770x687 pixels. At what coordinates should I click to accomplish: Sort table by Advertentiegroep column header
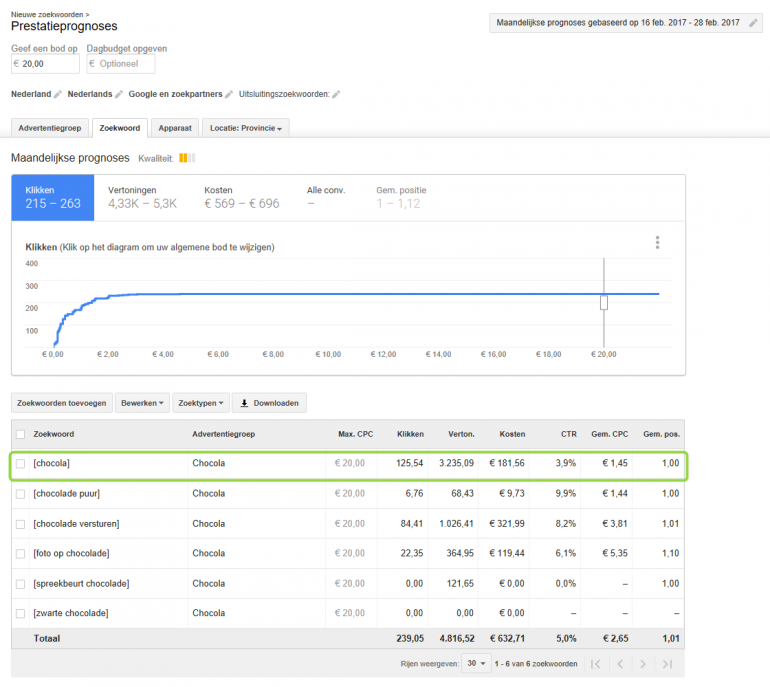(223, 434)
